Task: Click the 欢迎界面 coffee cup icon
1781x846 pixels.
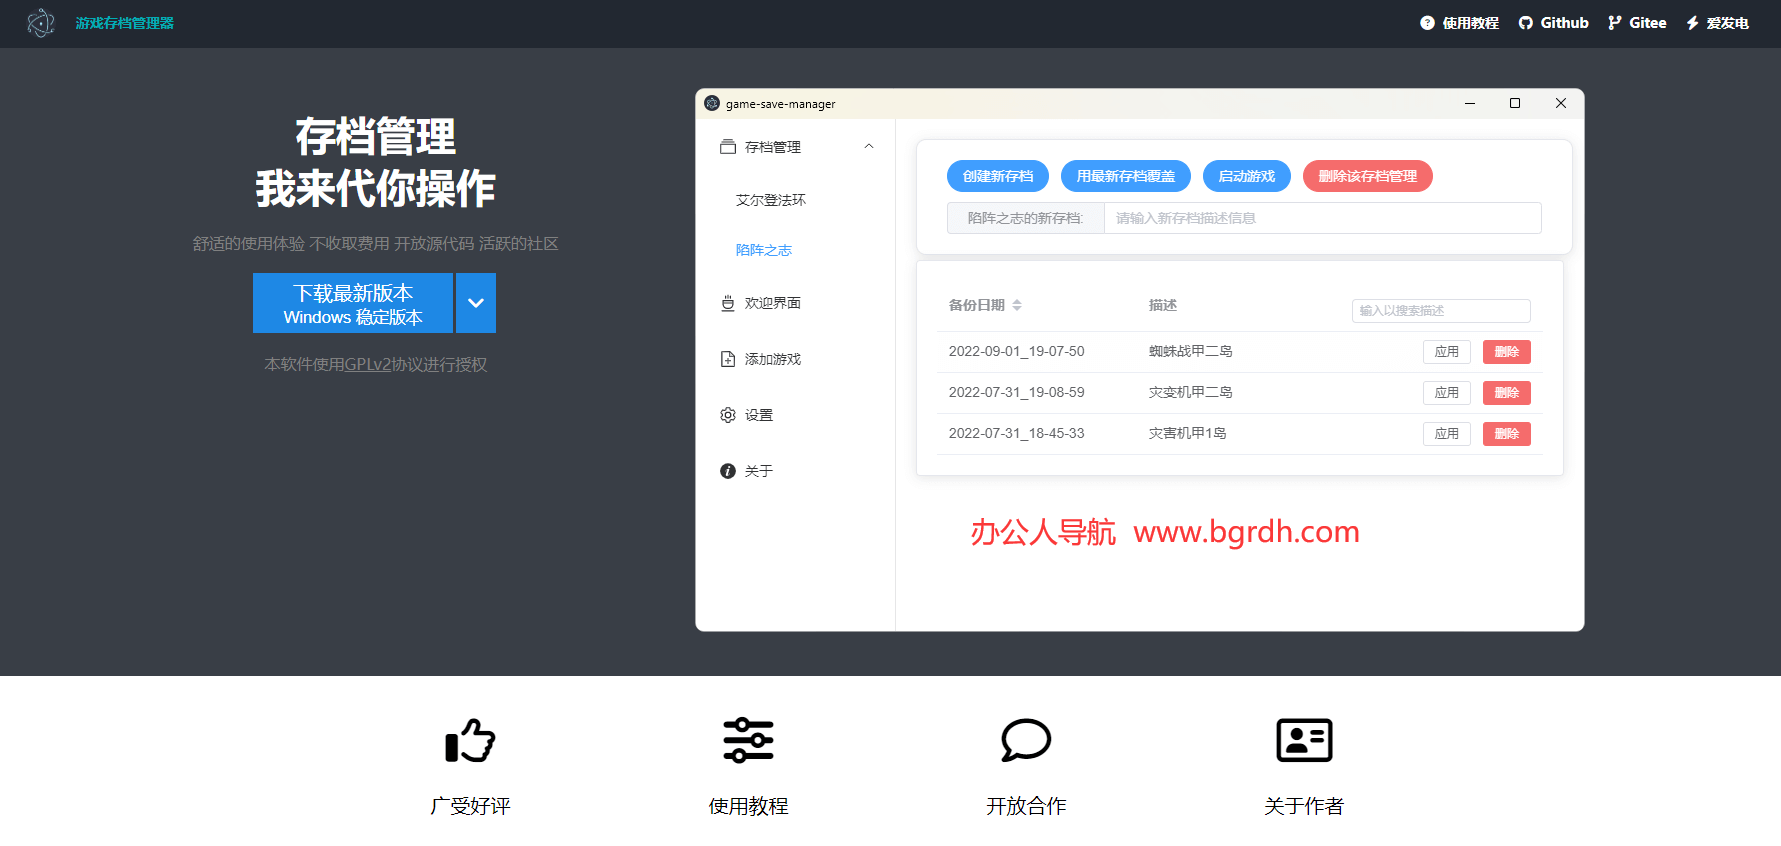Action: coord(728,303)
